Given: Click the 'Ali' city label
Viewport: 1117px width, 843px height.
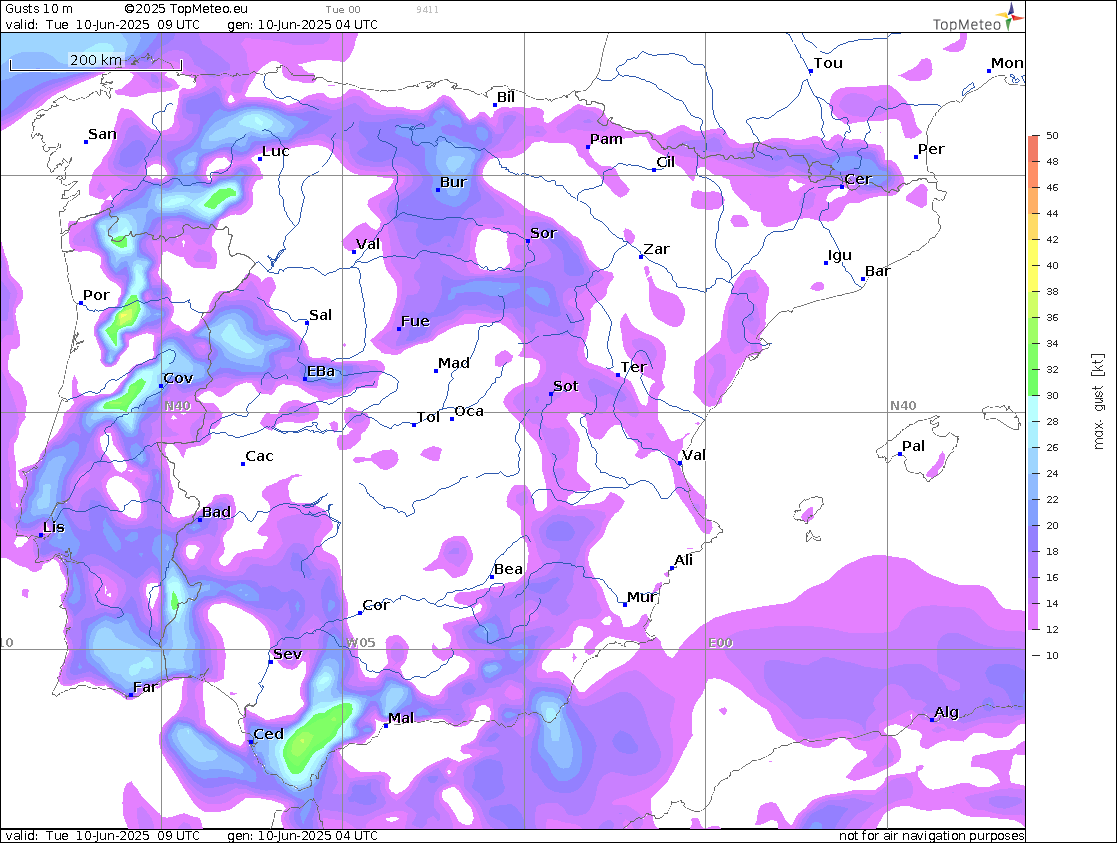Looking at the screenshot, I should point(684,560).
